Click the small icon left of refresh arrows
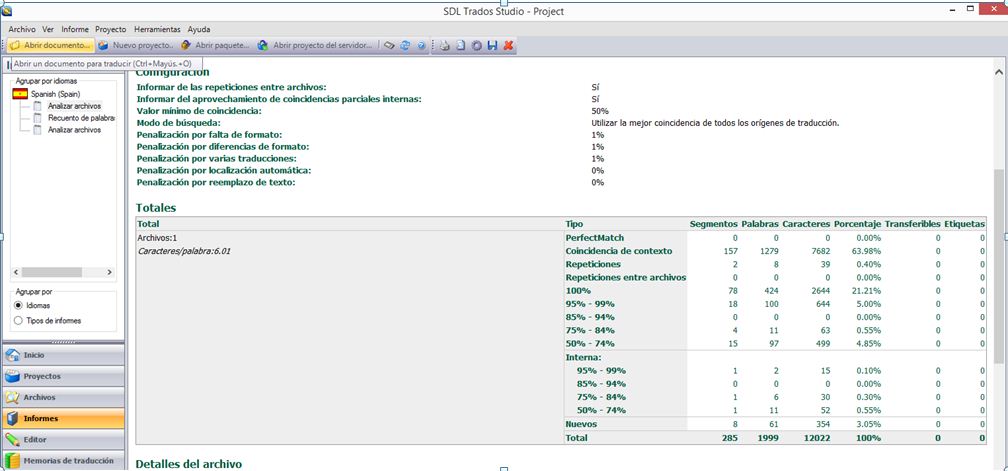Screen dimensions: 1008x471 pyautogui.click(x=389, y=46)
